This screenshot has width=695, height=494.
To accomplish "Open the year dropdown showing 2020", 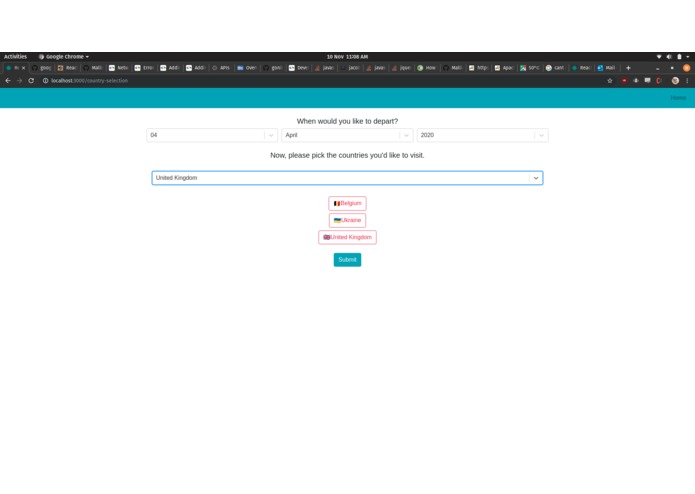I will coord(482,135).
